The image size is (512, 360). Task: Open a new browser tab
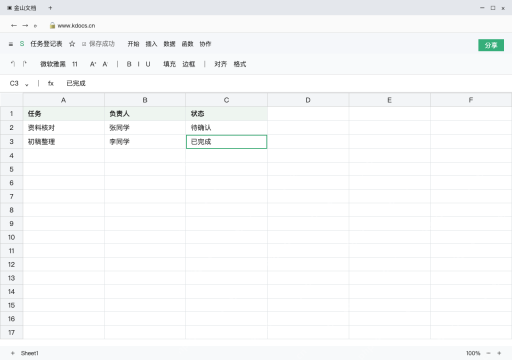(50, 8)
